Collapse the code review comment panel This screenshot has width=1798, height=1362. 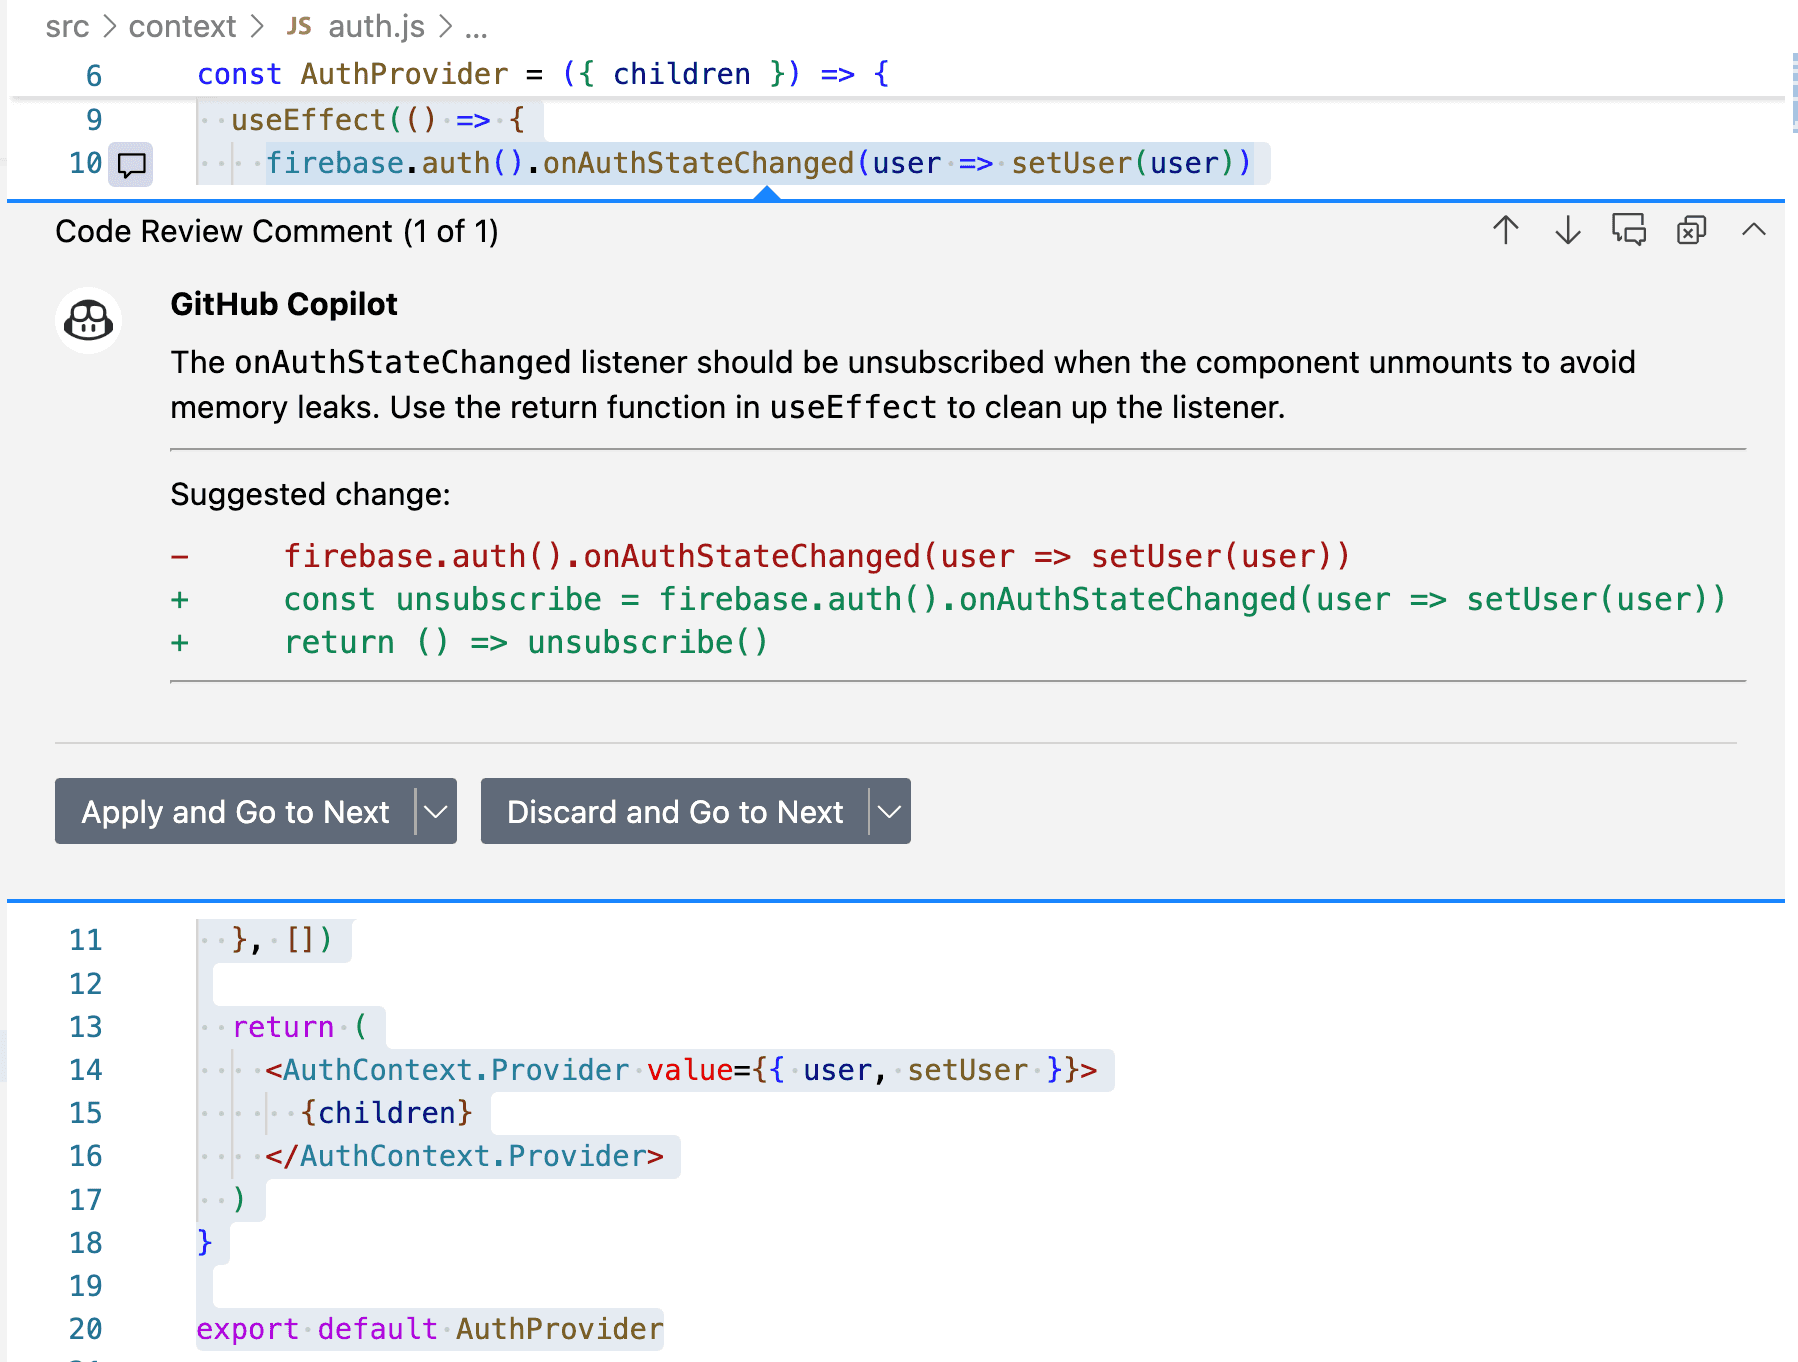pyautogui.click(x=1754, y=230)
